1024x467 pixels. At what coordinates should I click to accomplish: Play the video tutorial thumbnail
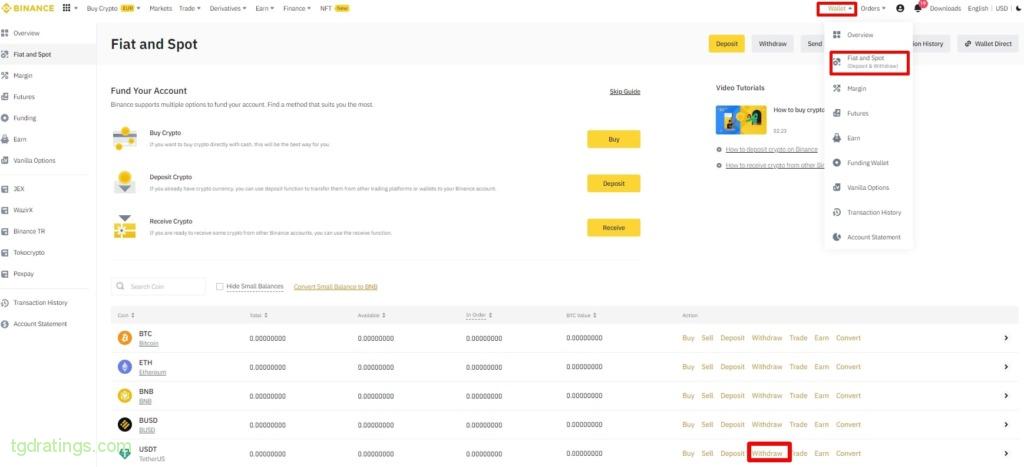tap(741, 120)
